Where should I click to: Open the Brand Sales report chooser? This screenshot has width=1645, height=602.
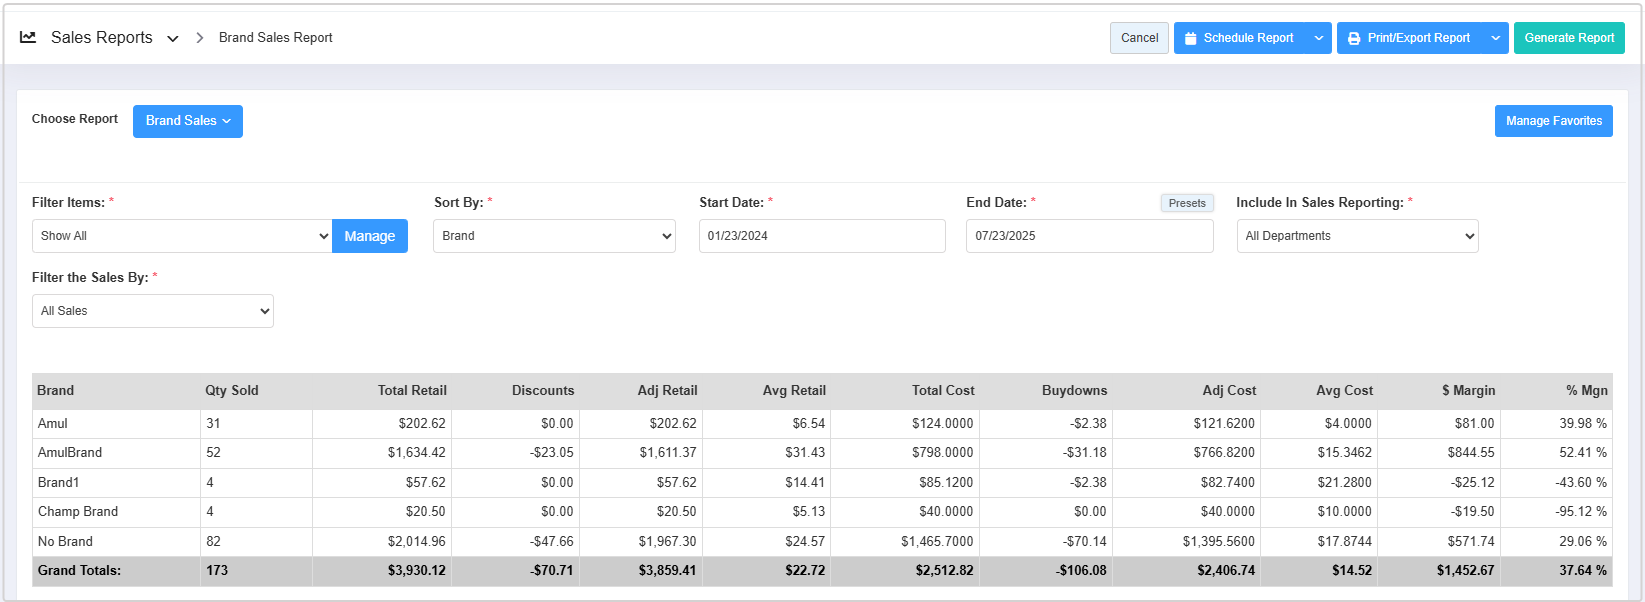click(188, 121)
